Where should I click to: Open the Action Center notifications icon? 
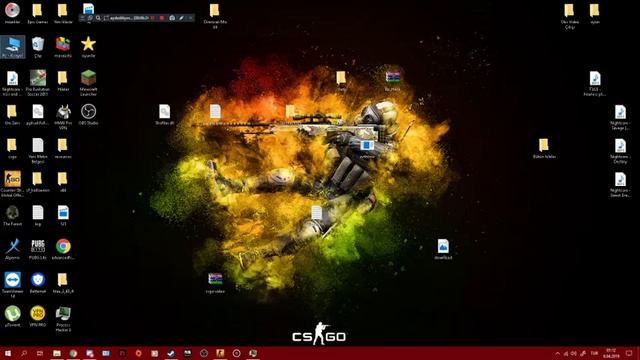pos(629,353)
